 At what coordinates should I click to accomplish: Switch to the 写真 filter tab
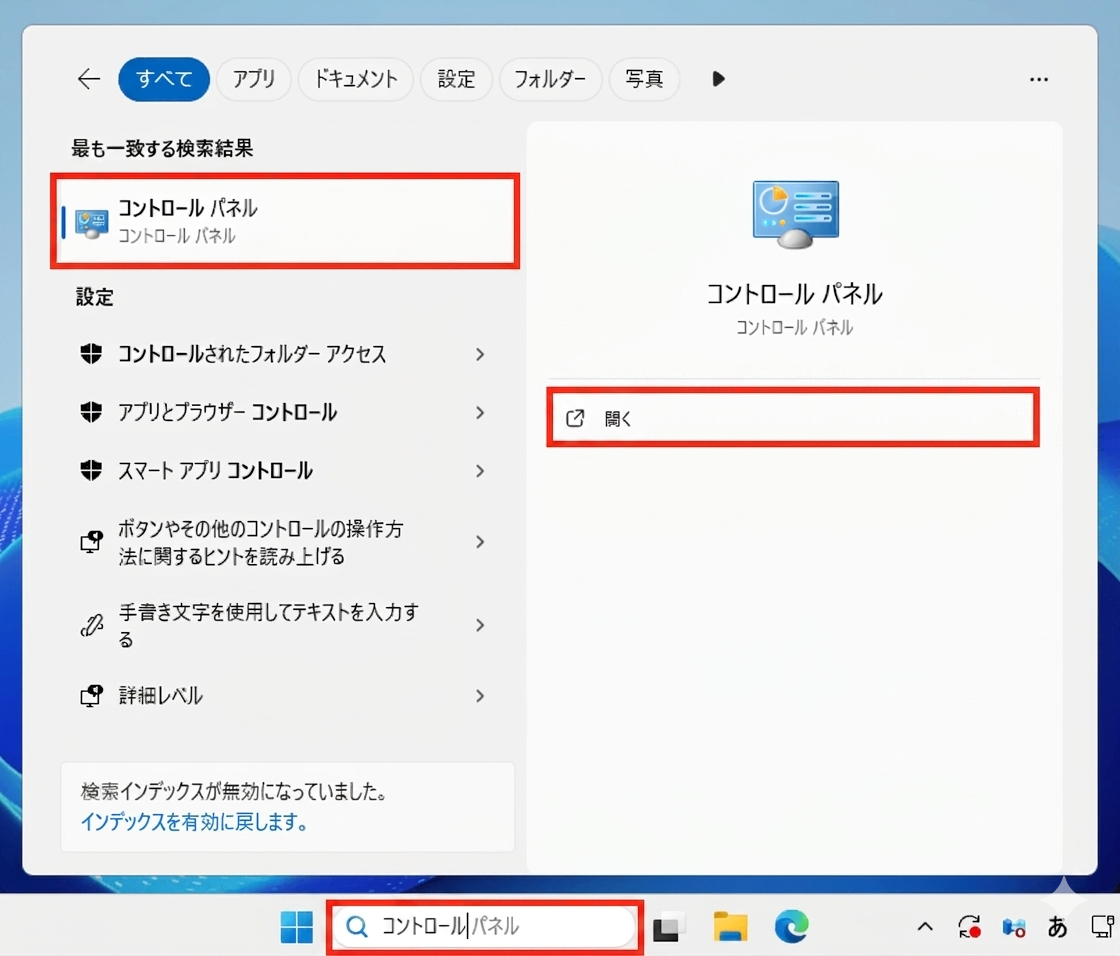point(644,79)
